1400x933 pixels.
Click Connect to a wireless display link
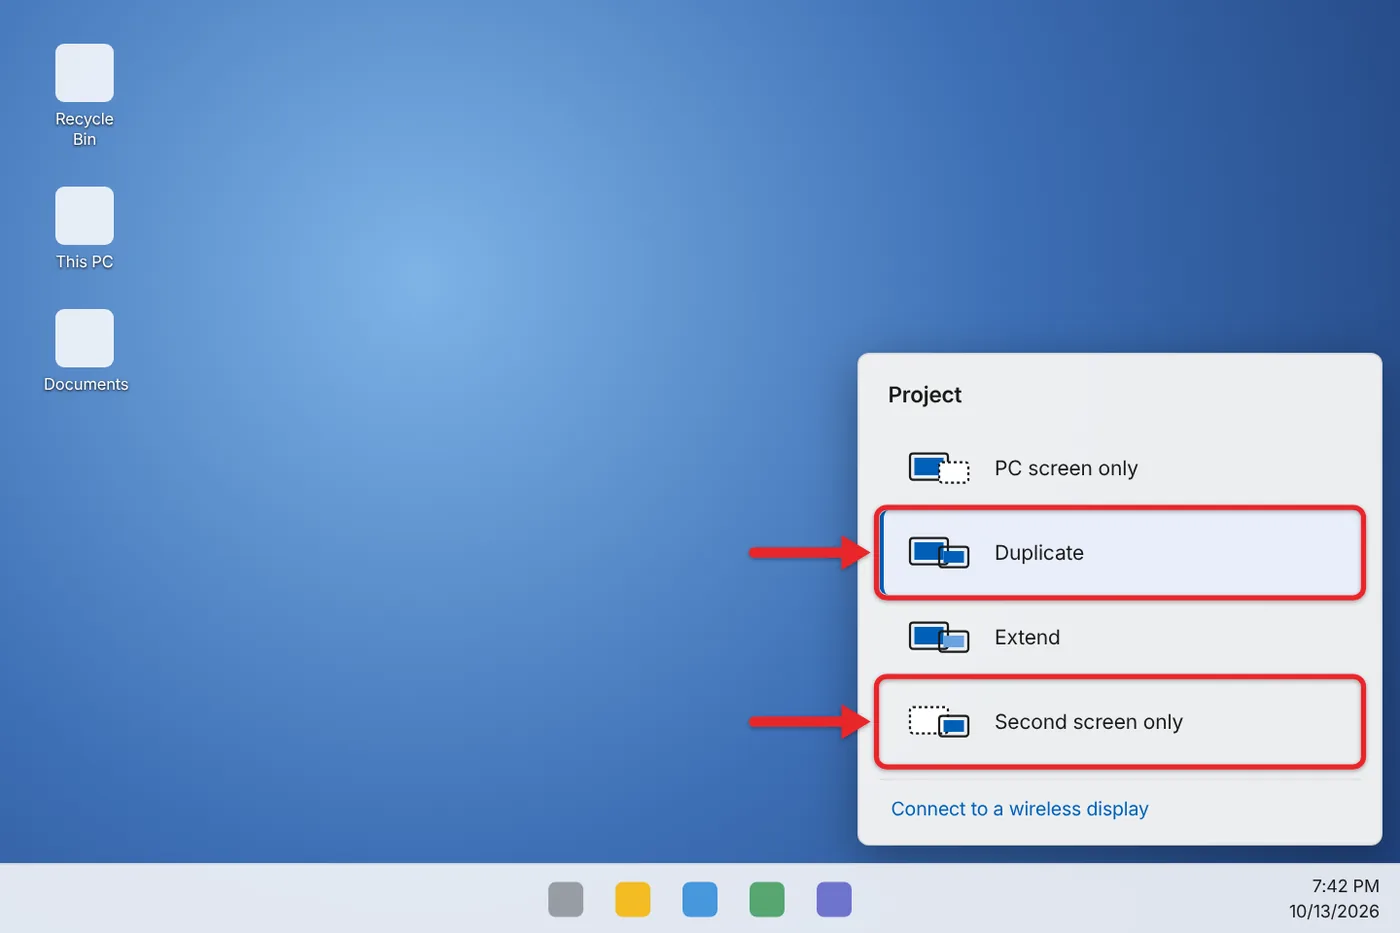1019,809
